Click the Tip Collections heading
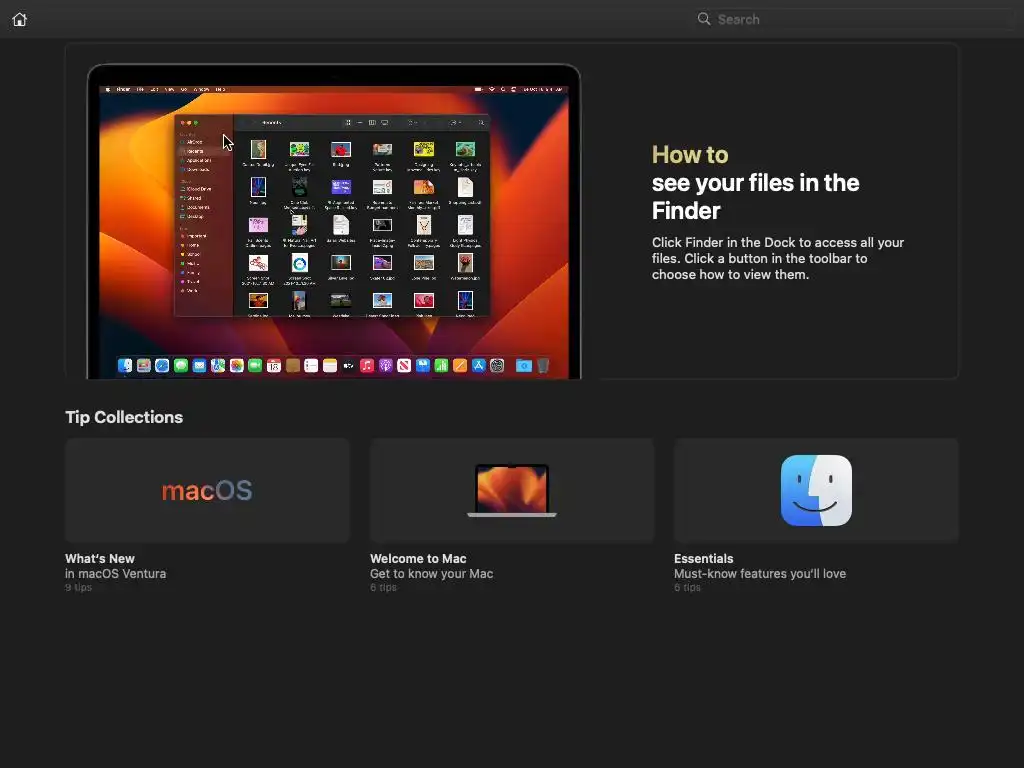The image size is (1024, 768). coord(124,417)
